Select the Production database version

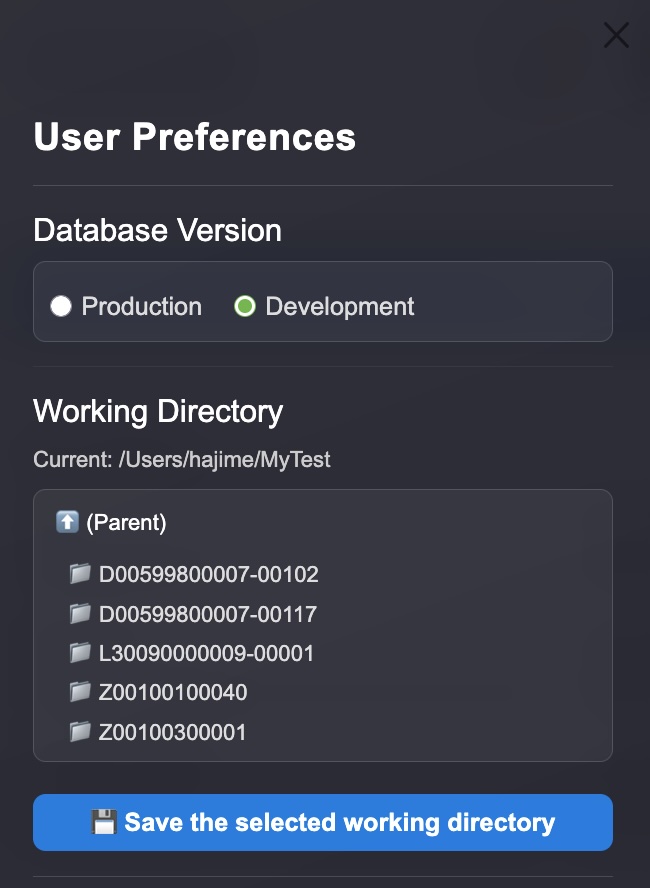pos(61,306)
